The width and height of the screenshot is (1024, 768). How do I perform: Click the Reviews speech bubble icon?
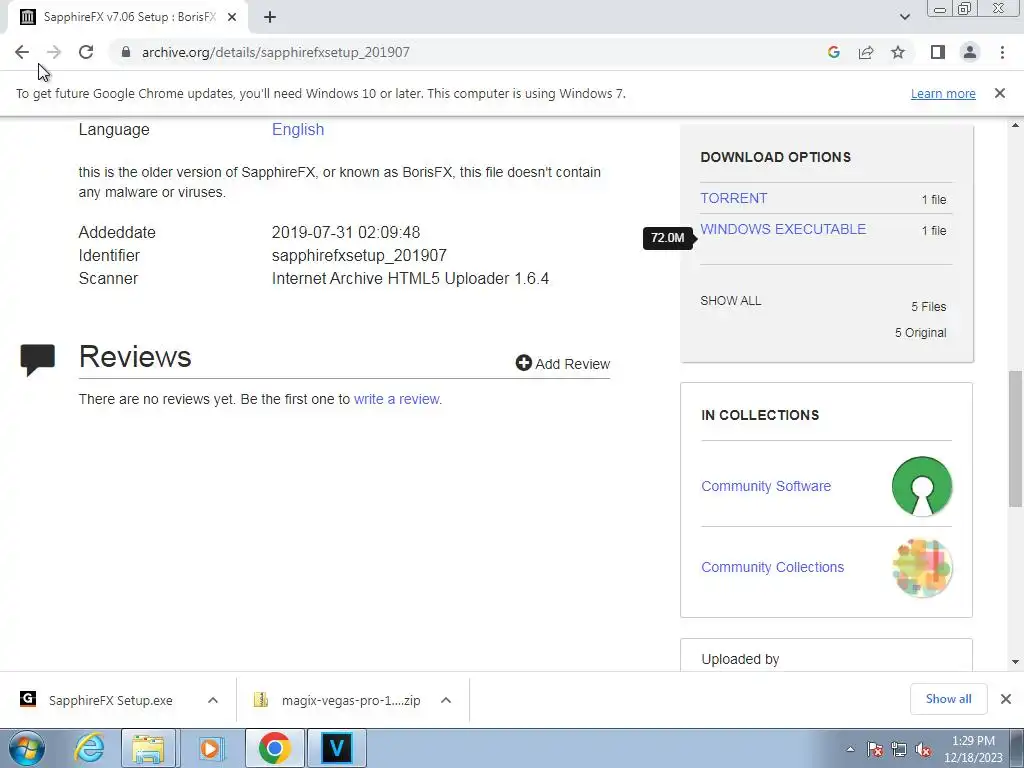pyautogui.click(x=37, y=360)
